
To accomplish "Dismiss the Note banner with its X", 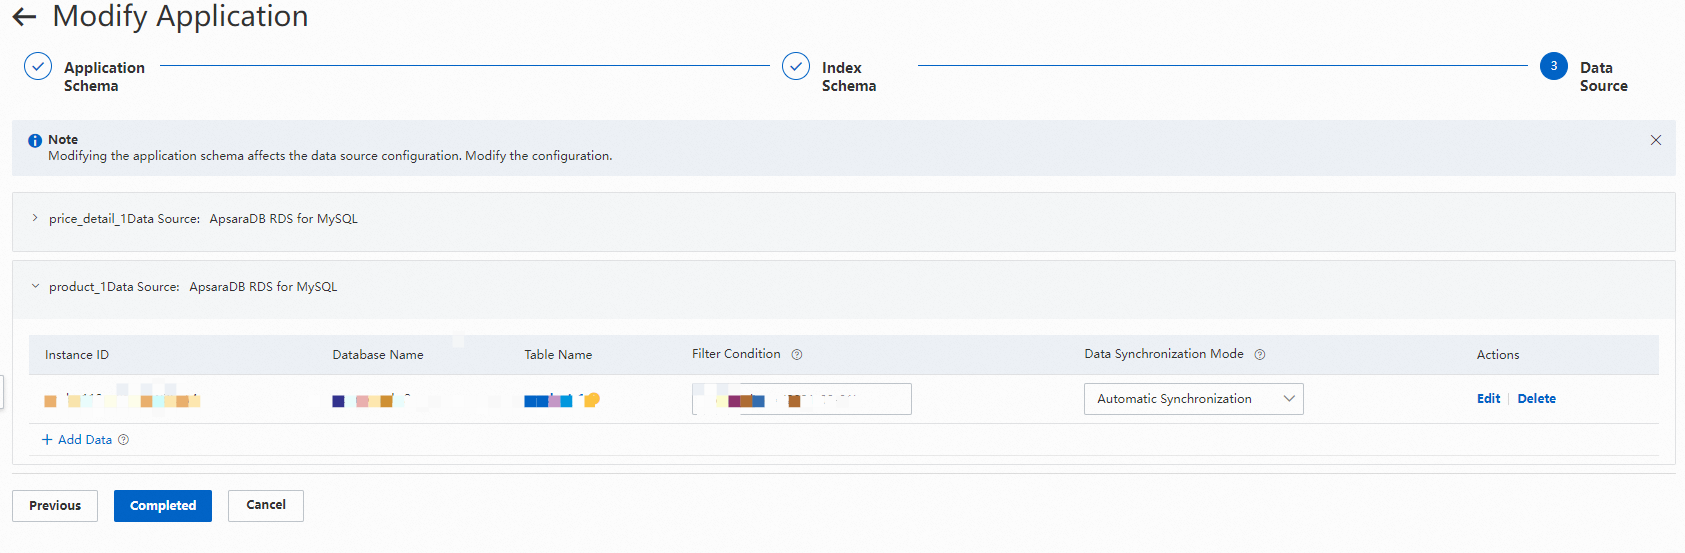I will 1656,140.
